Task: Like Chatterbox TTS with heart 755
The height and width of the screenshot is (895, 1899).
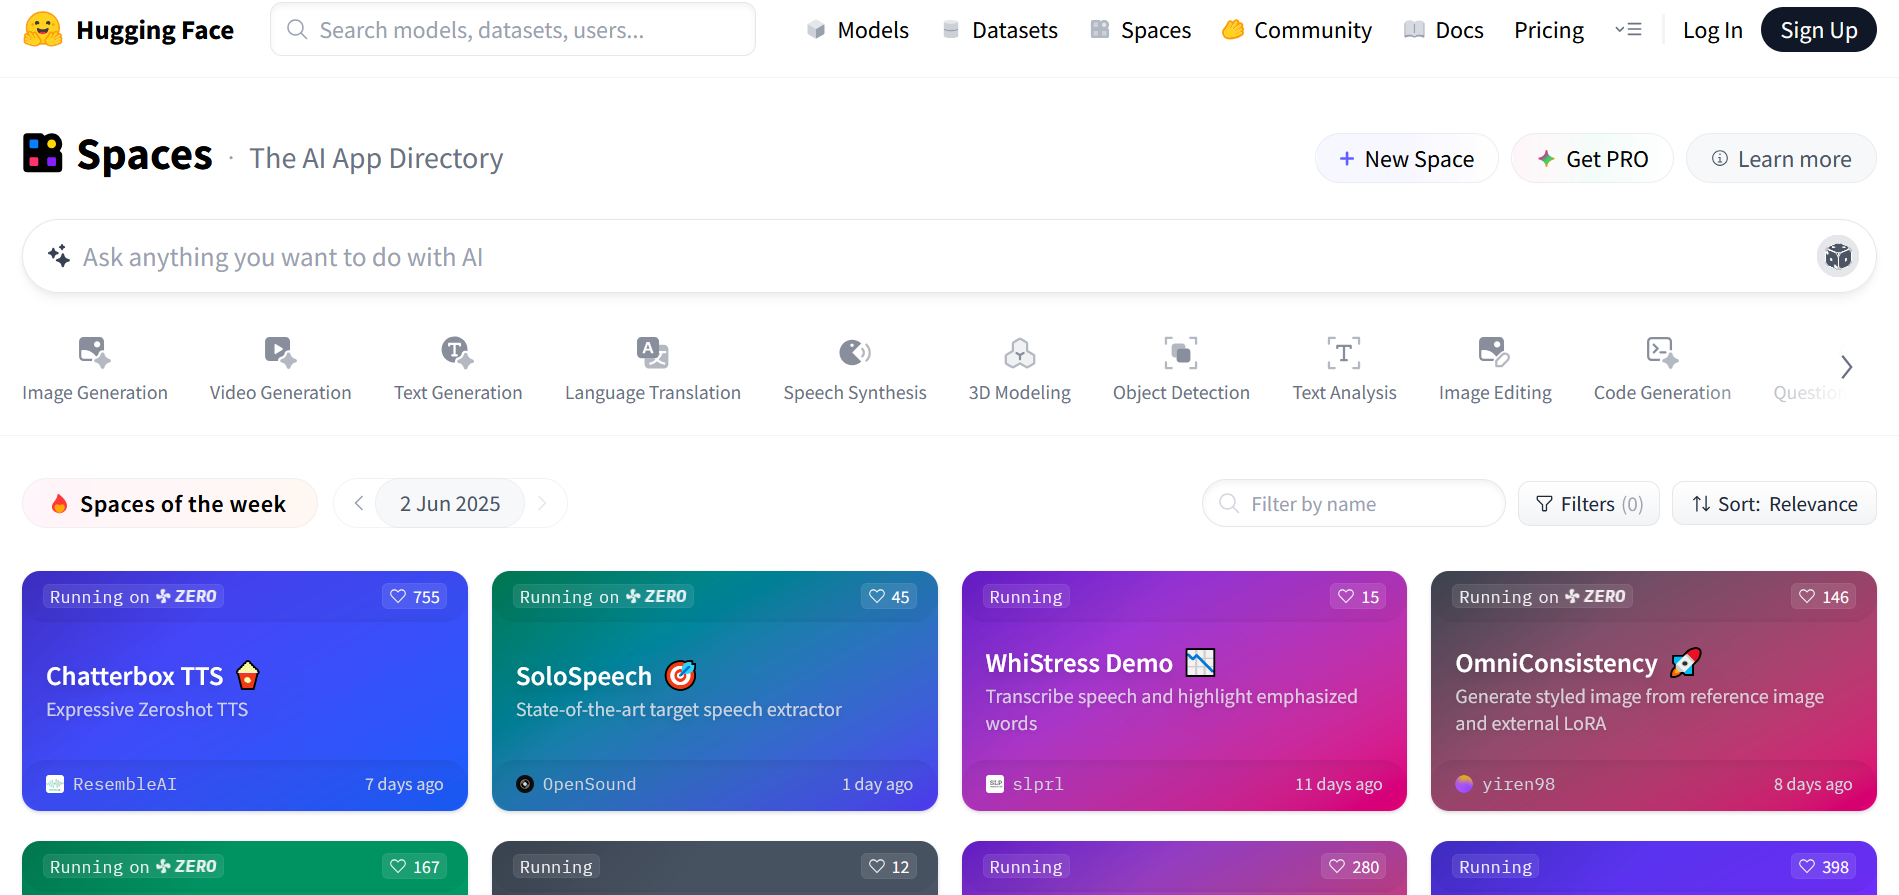Action: point(415,597)
